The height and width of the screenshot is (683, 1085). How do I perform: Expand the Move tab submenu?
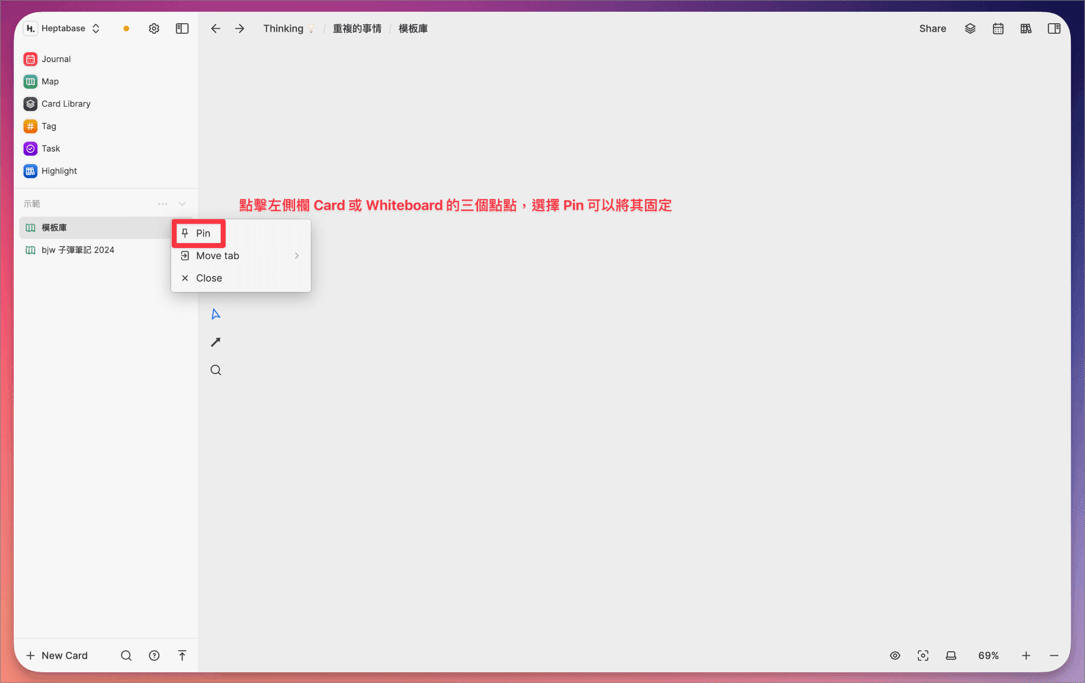tap(241, 255)
